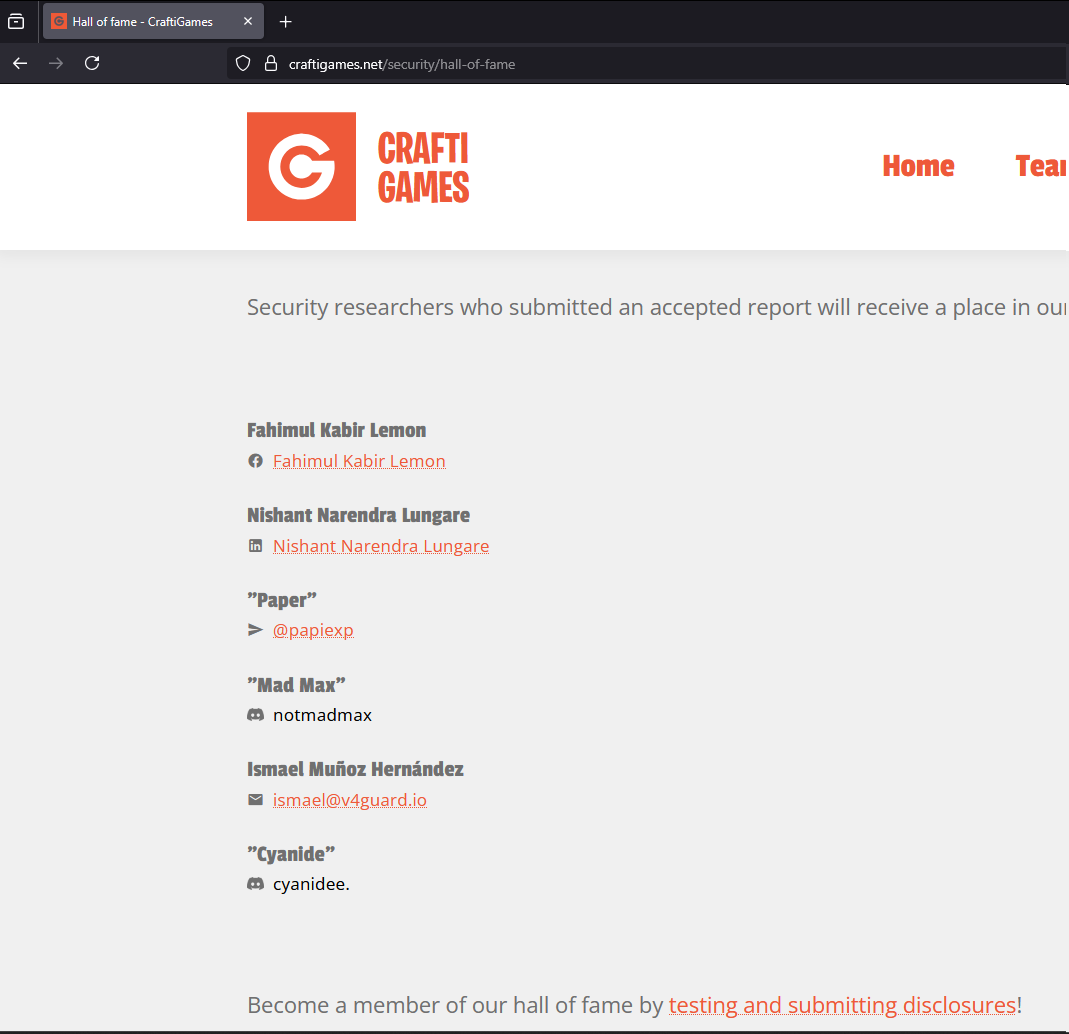The image size is (1069, 1034).
Task: Open the tab list overview button
Action: pos(16,21)
